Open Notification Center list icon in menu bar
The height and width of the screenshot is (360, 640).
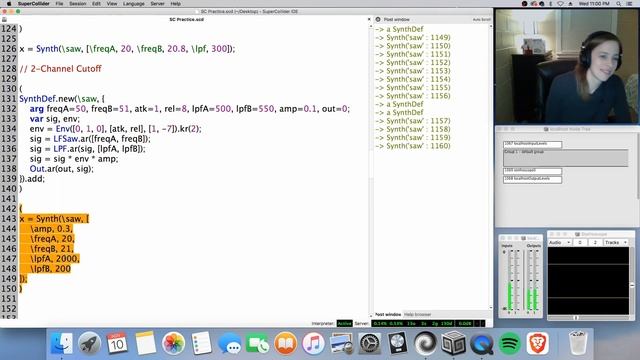pyautogui.click(x=630, y=4)
